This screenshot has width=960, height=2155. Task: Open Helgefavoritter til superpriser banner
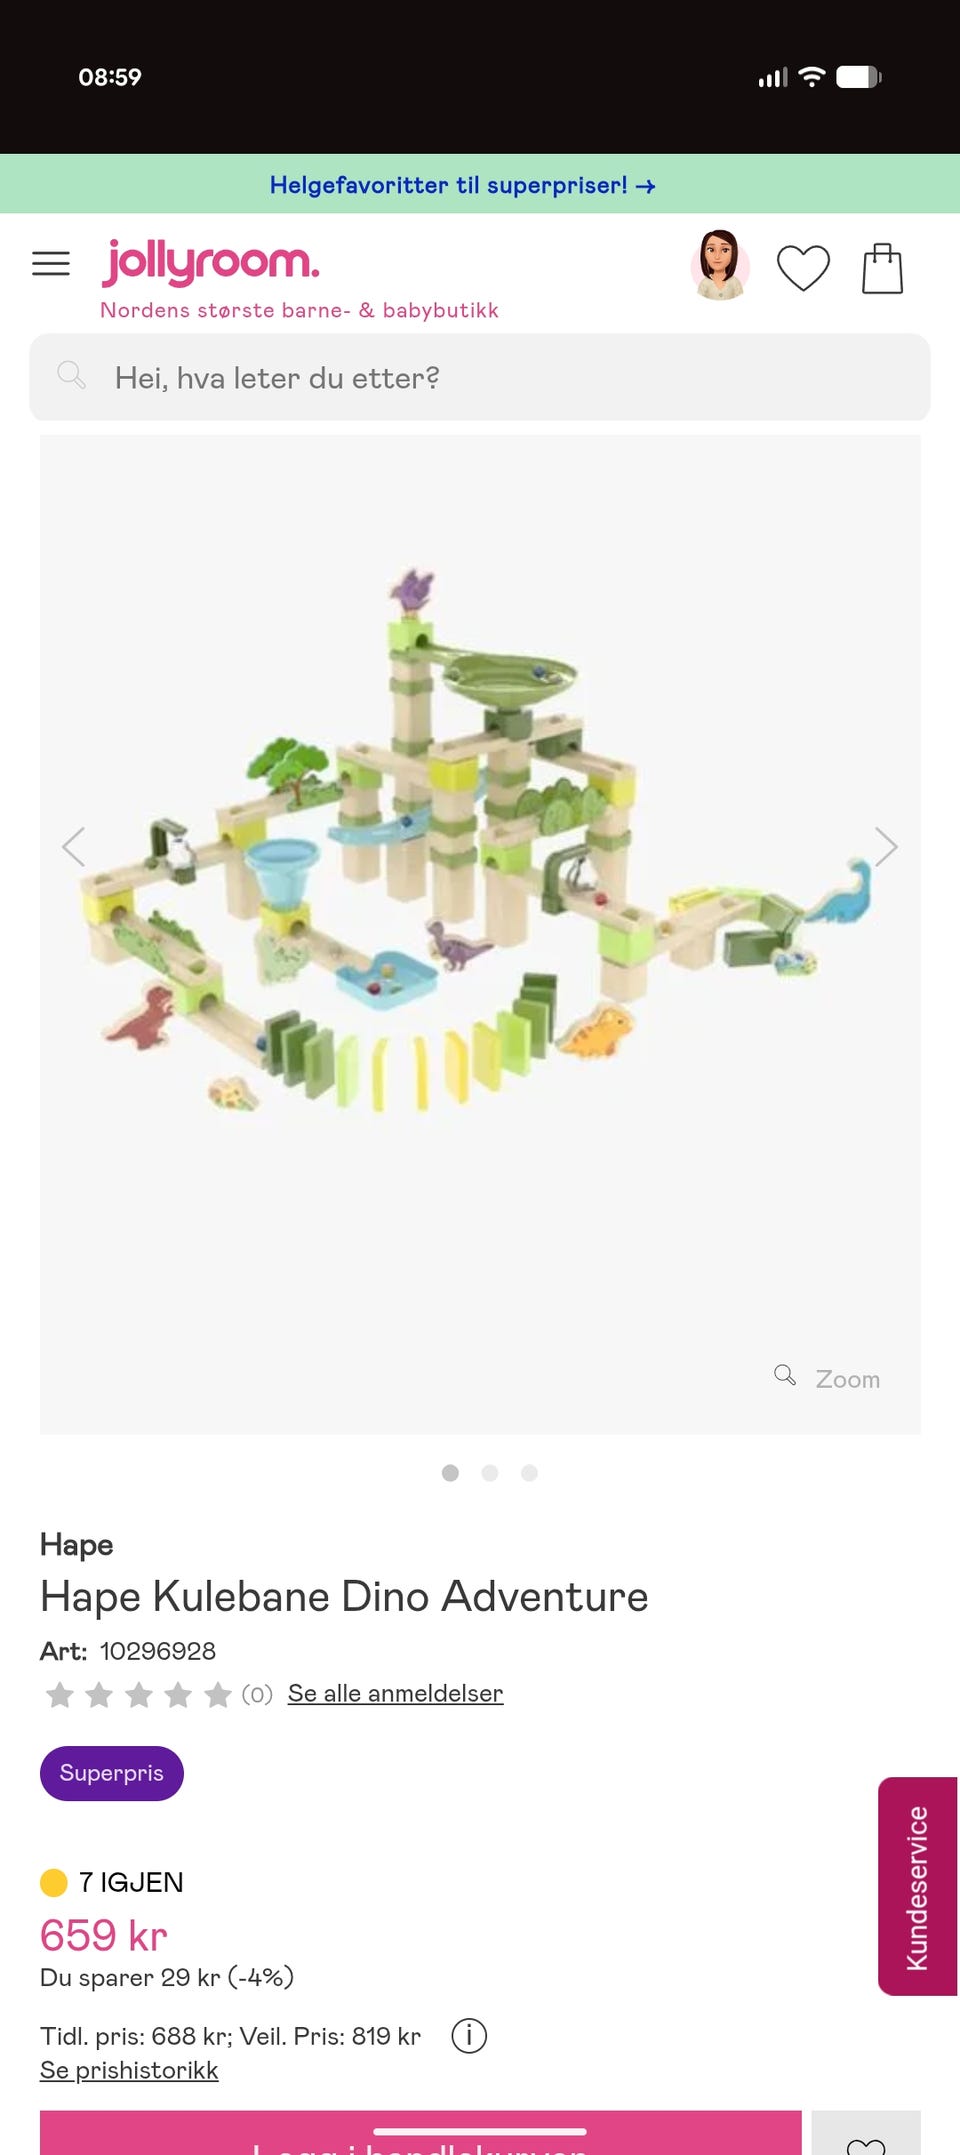pos(462,185)
